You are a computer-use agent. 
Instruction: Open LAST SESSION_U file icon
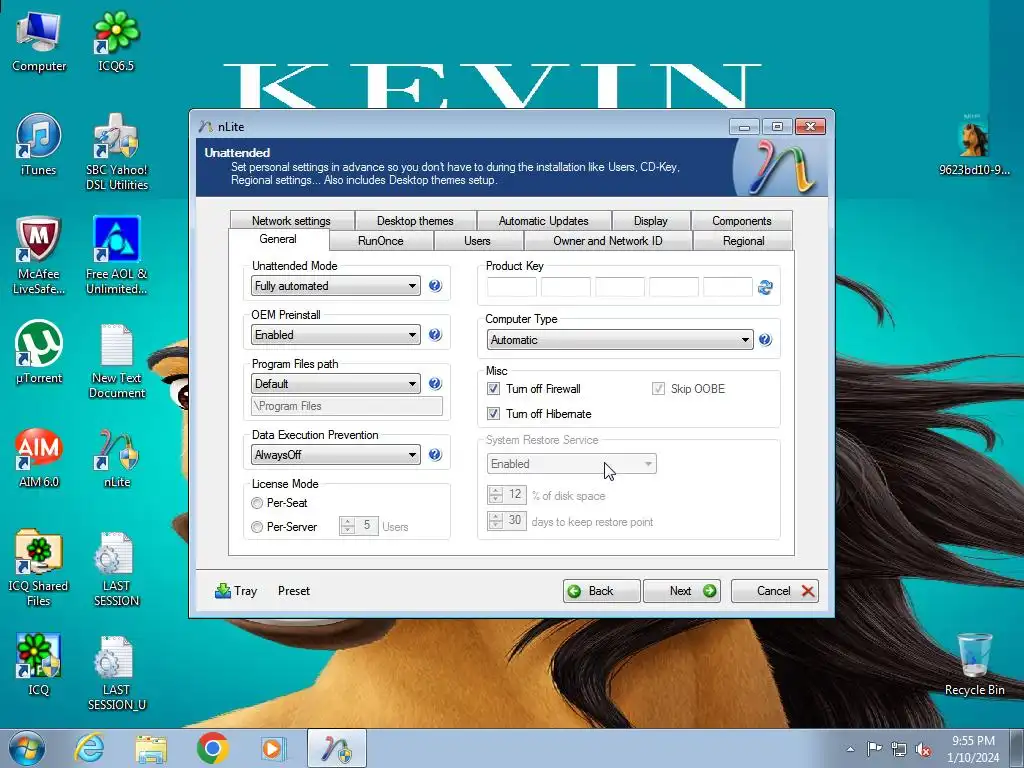pyautogui.click(x=116, y=673)
